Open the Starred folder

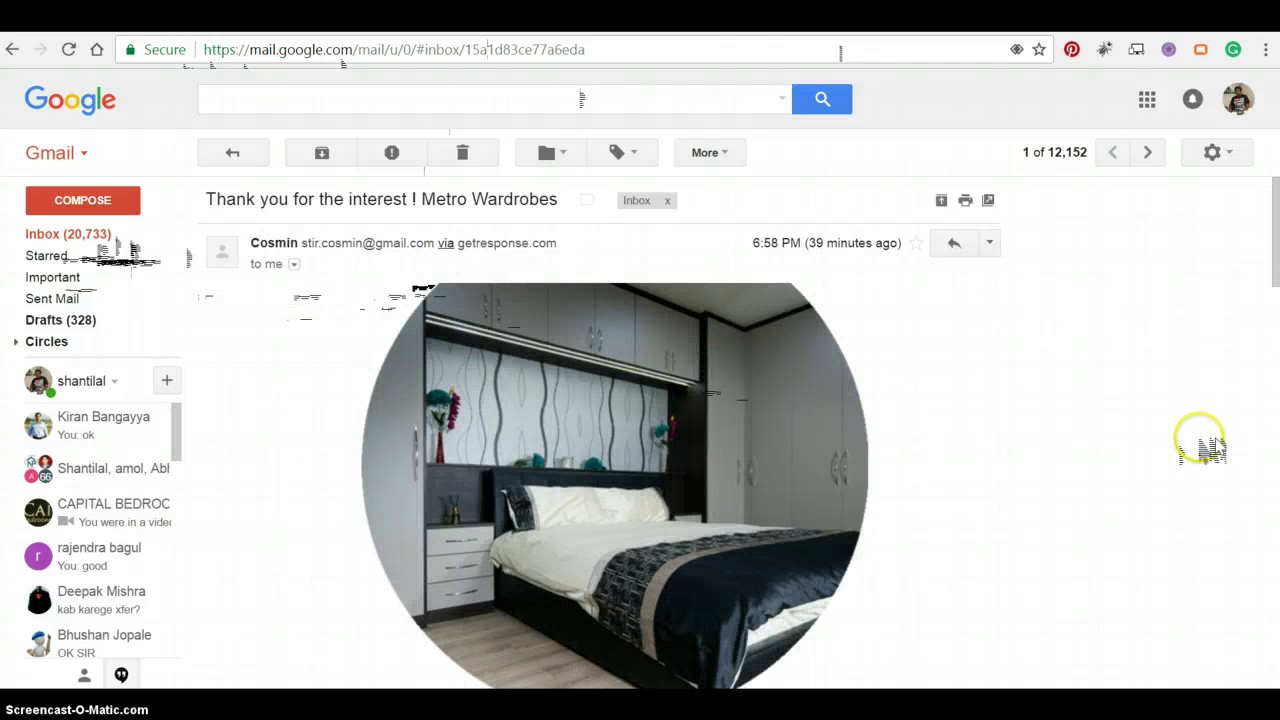46,256
